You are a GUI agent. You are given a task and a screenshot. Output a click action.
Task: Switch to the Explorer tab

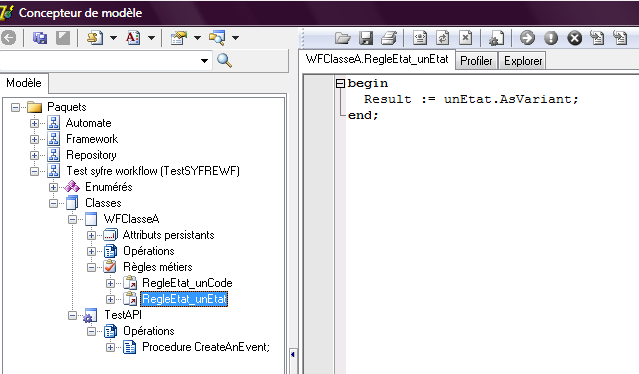coord(523,61)
